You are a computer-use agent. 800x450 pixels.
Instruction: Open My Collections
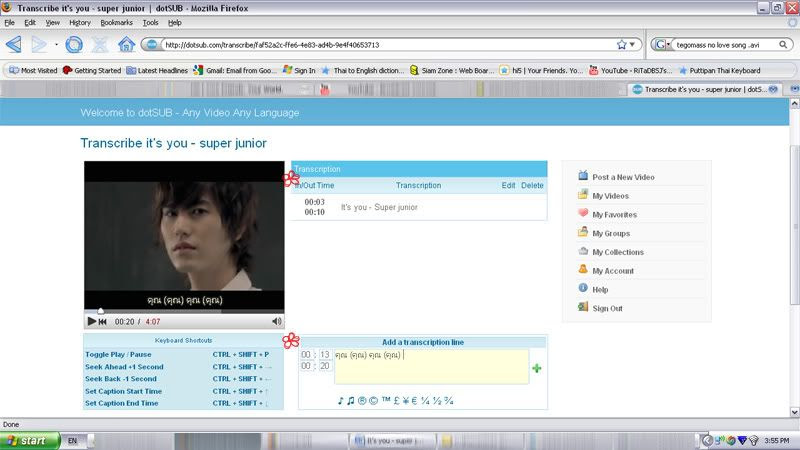(x=618, y=252)
